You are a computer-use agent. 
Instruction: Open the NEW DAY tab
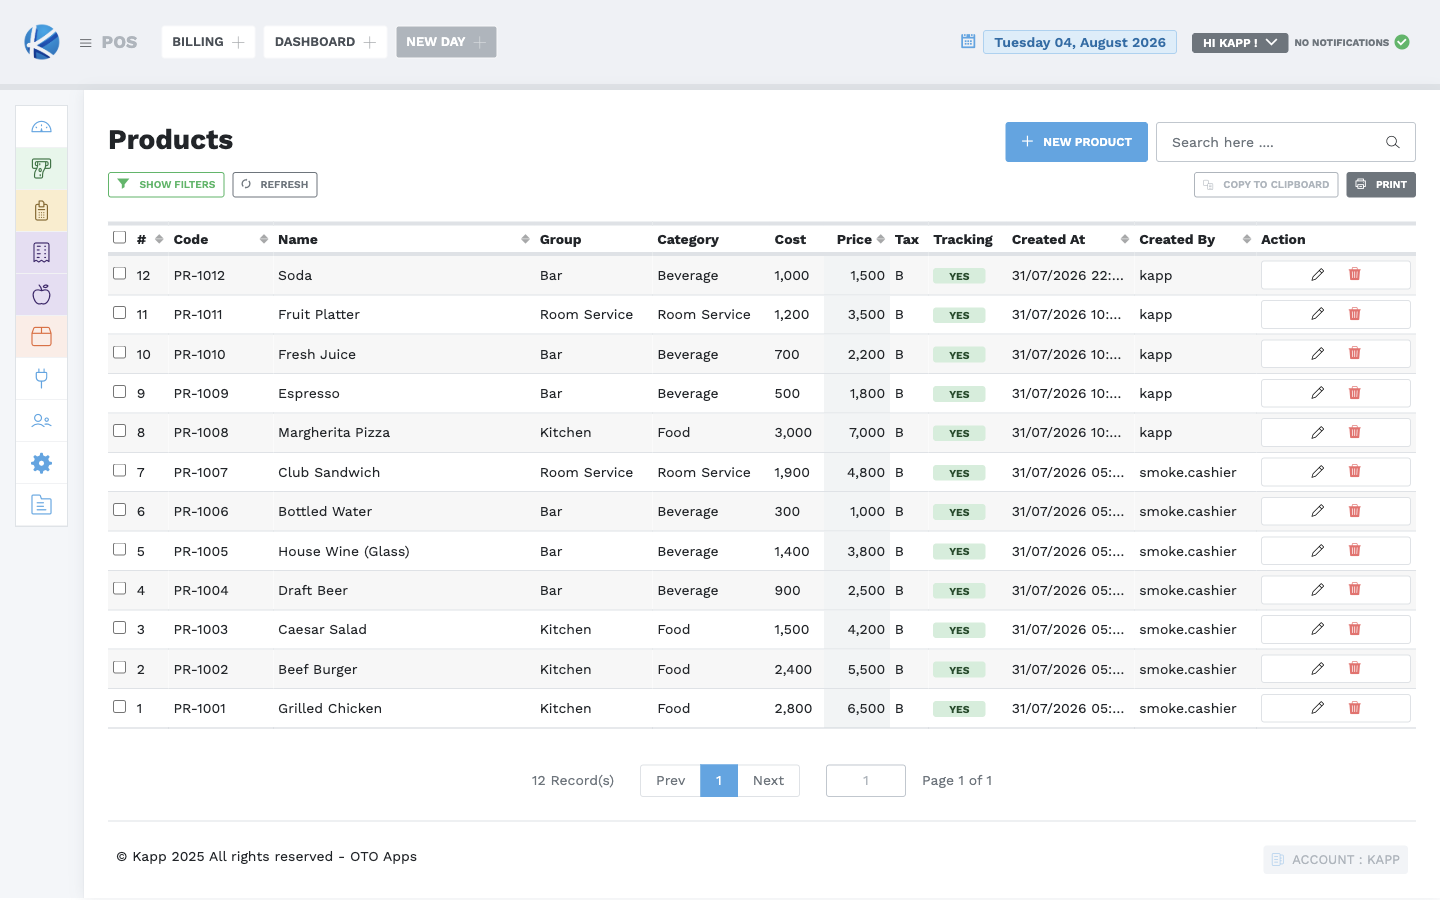446,42
